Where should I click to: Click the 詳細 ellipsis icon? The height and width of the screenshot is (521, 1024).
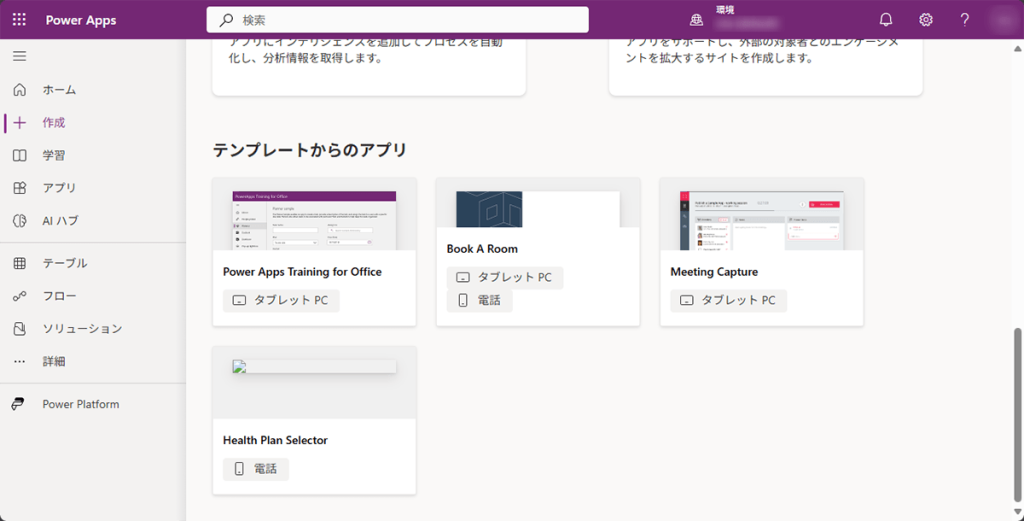(x=20, y=361)
